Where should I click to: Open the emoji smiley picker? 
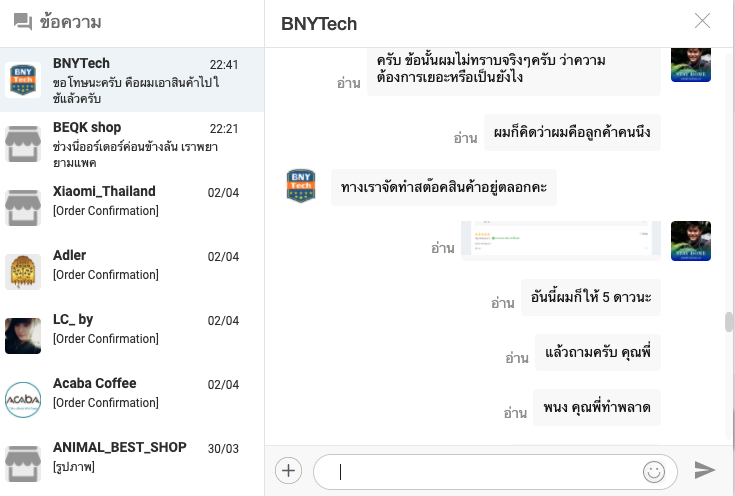(x=654, y=471)
